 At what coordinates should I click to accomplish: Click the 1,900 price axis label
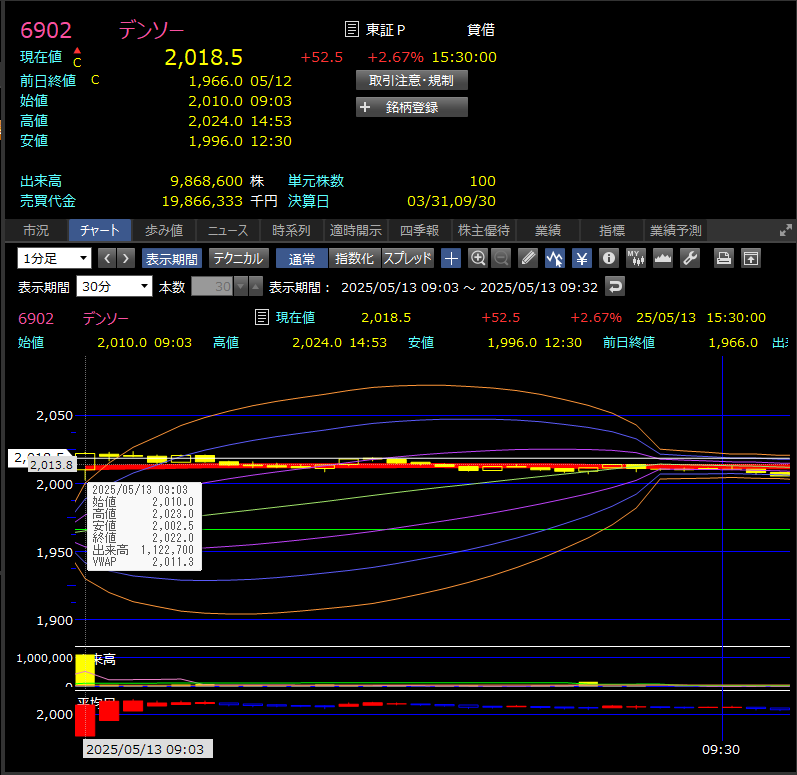point(54,621)
